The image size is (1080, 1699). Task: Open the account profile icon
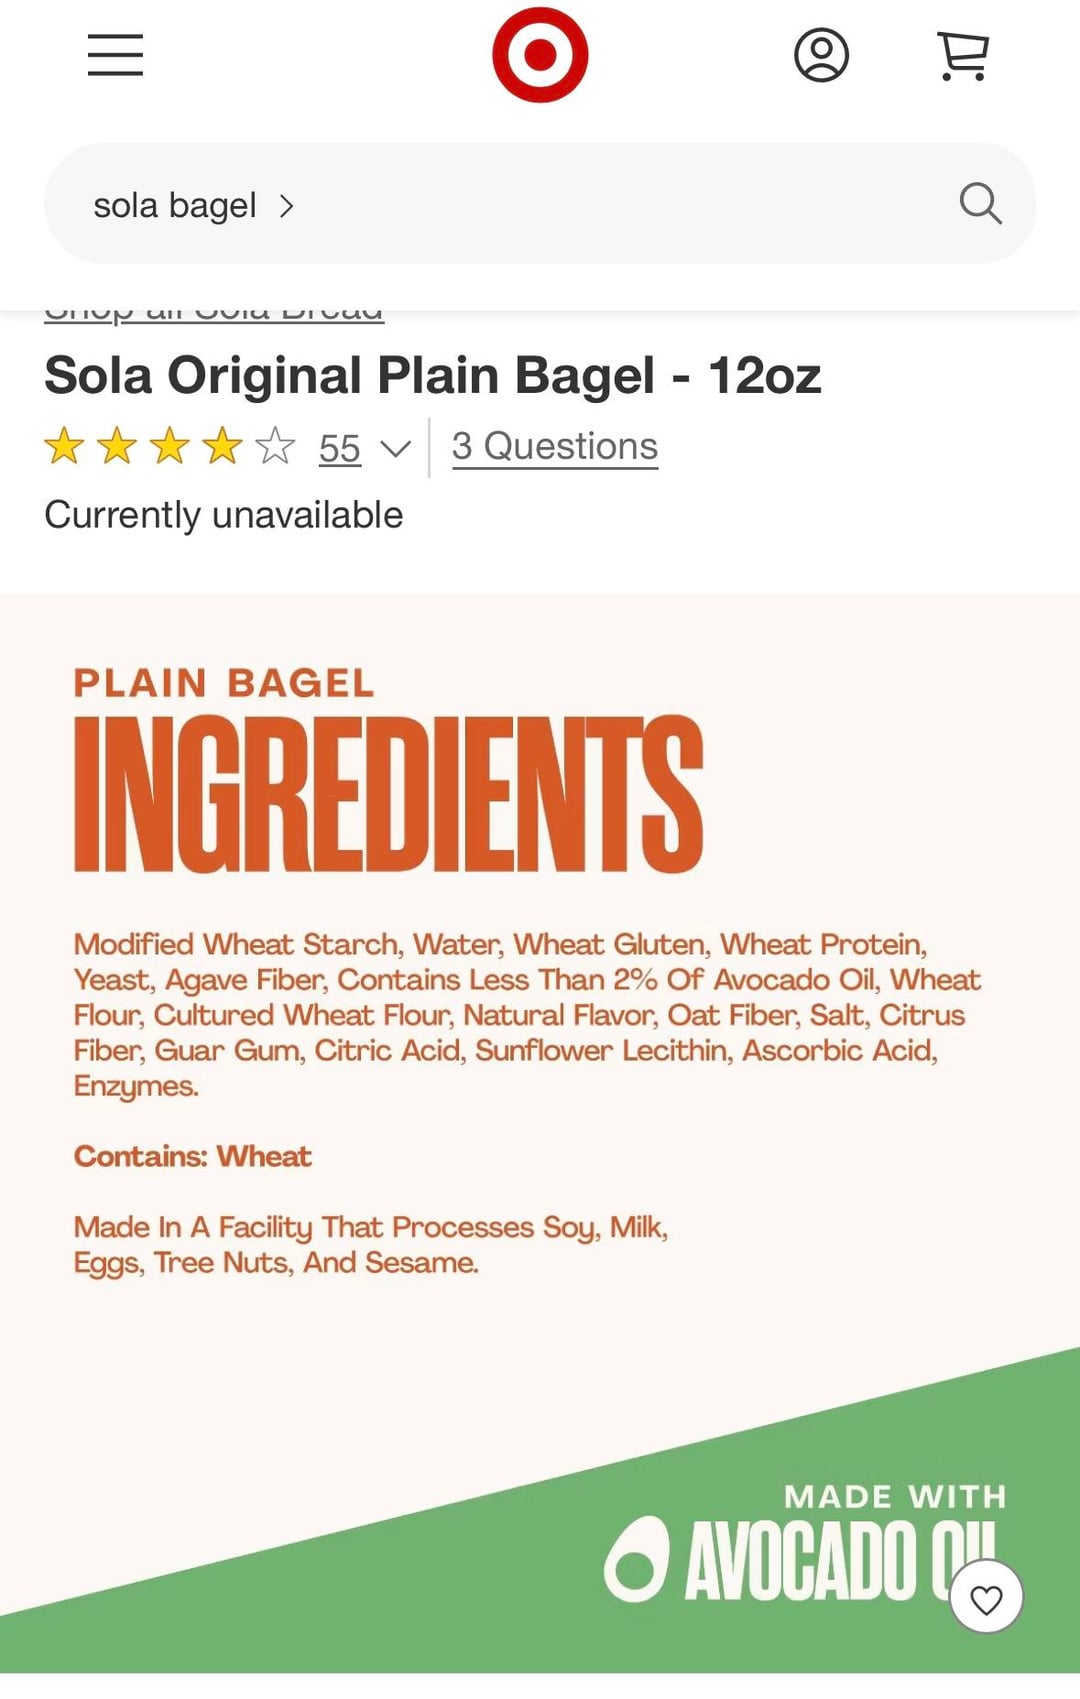(821, 55)
